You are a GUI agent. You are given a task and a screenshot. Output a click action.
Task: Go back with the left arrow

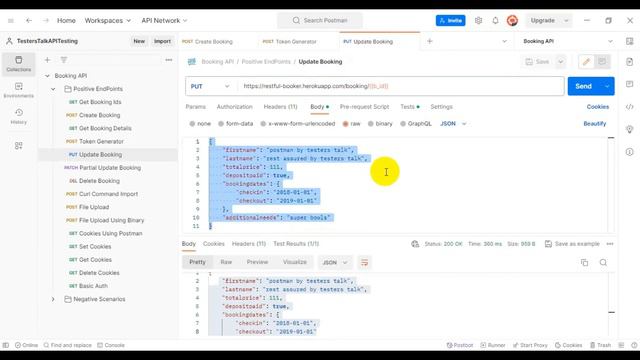[29, 20]
